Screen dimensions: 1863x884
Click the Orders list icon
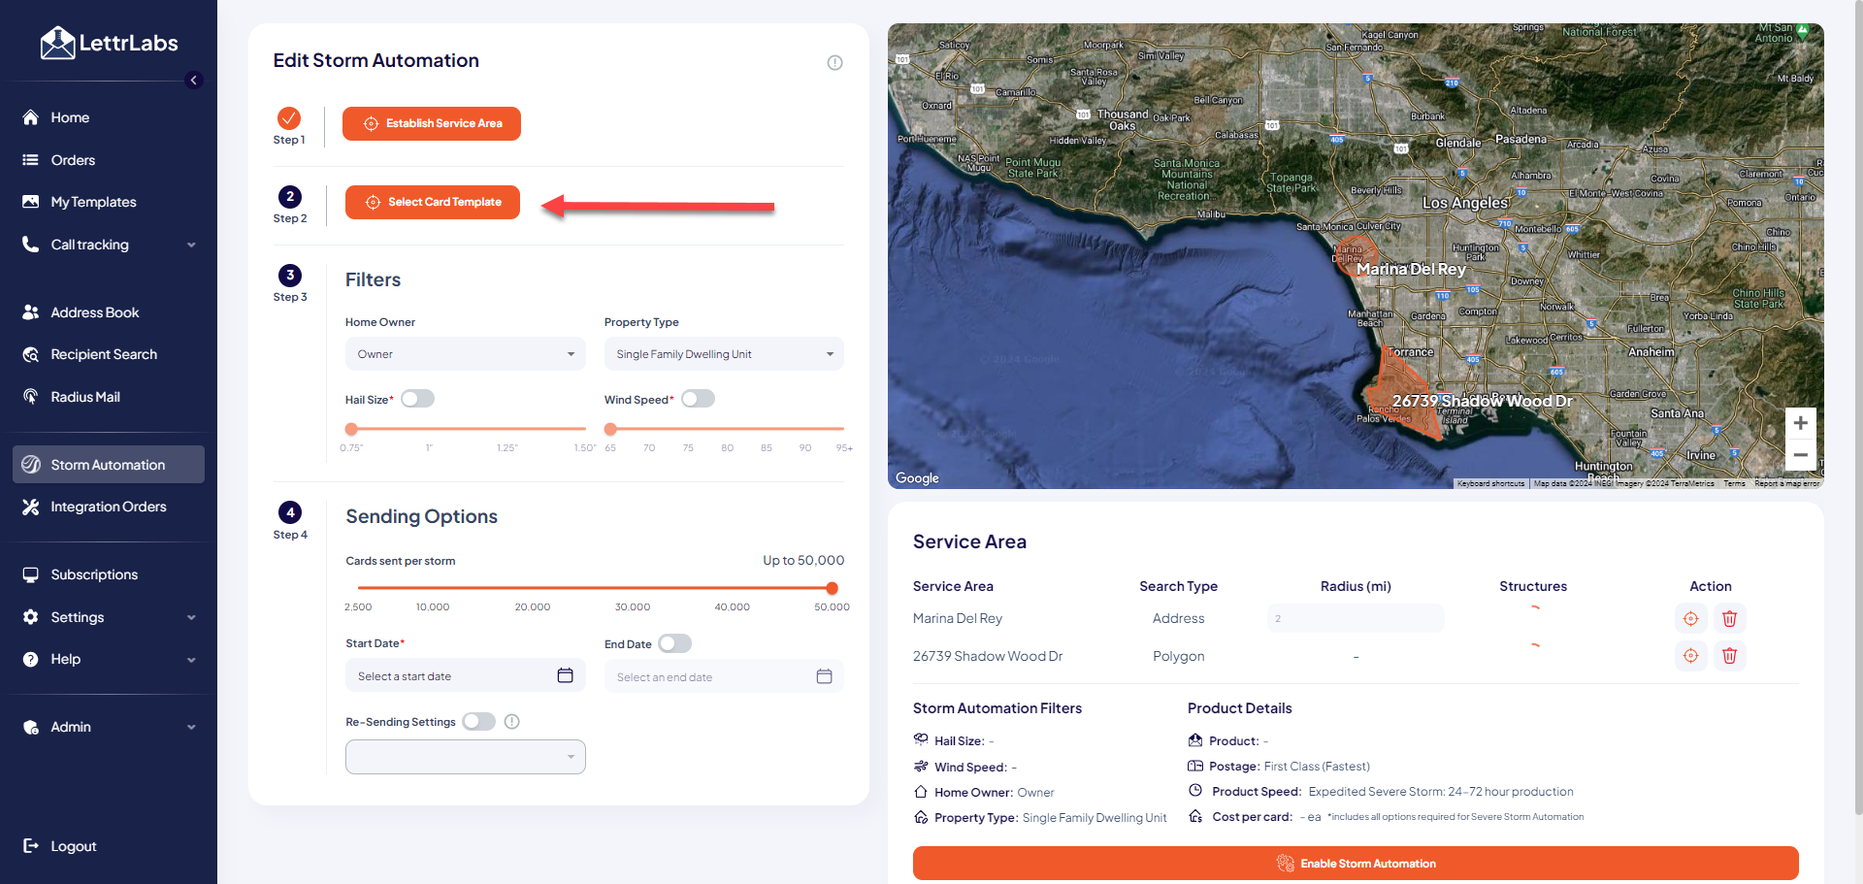coord(31,160)
